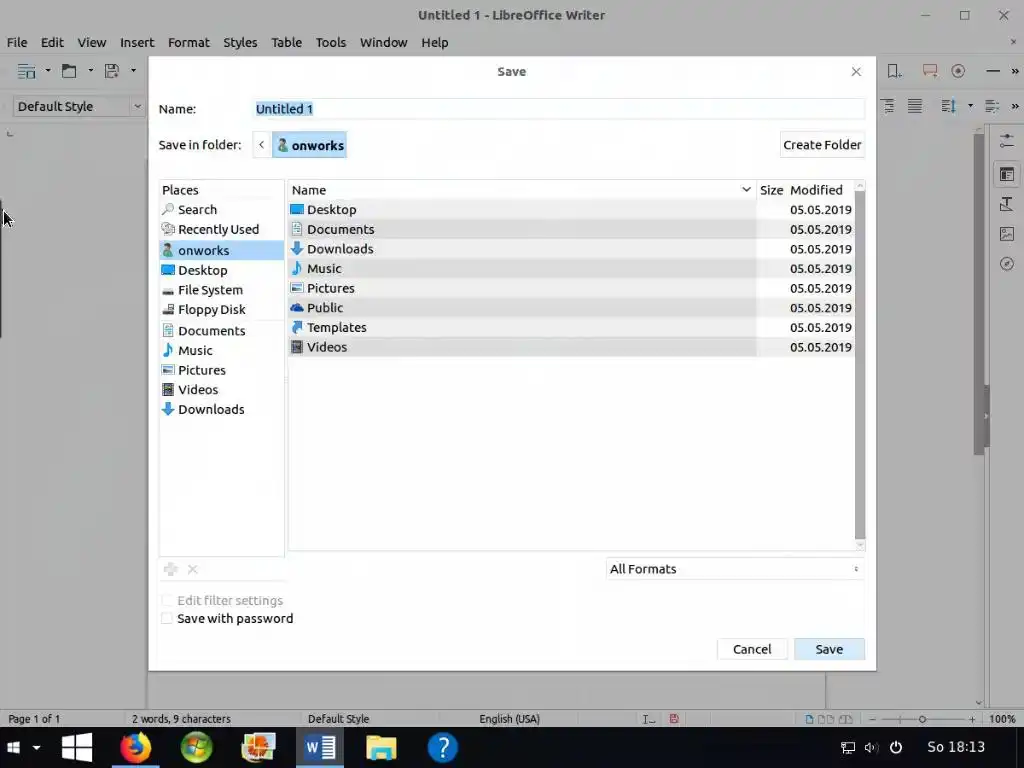This screenshot has width=1024, height=768.
Task: Open the dropdown arrow next to Save icon
Action: pyautogui.click(x=133, y=71)
